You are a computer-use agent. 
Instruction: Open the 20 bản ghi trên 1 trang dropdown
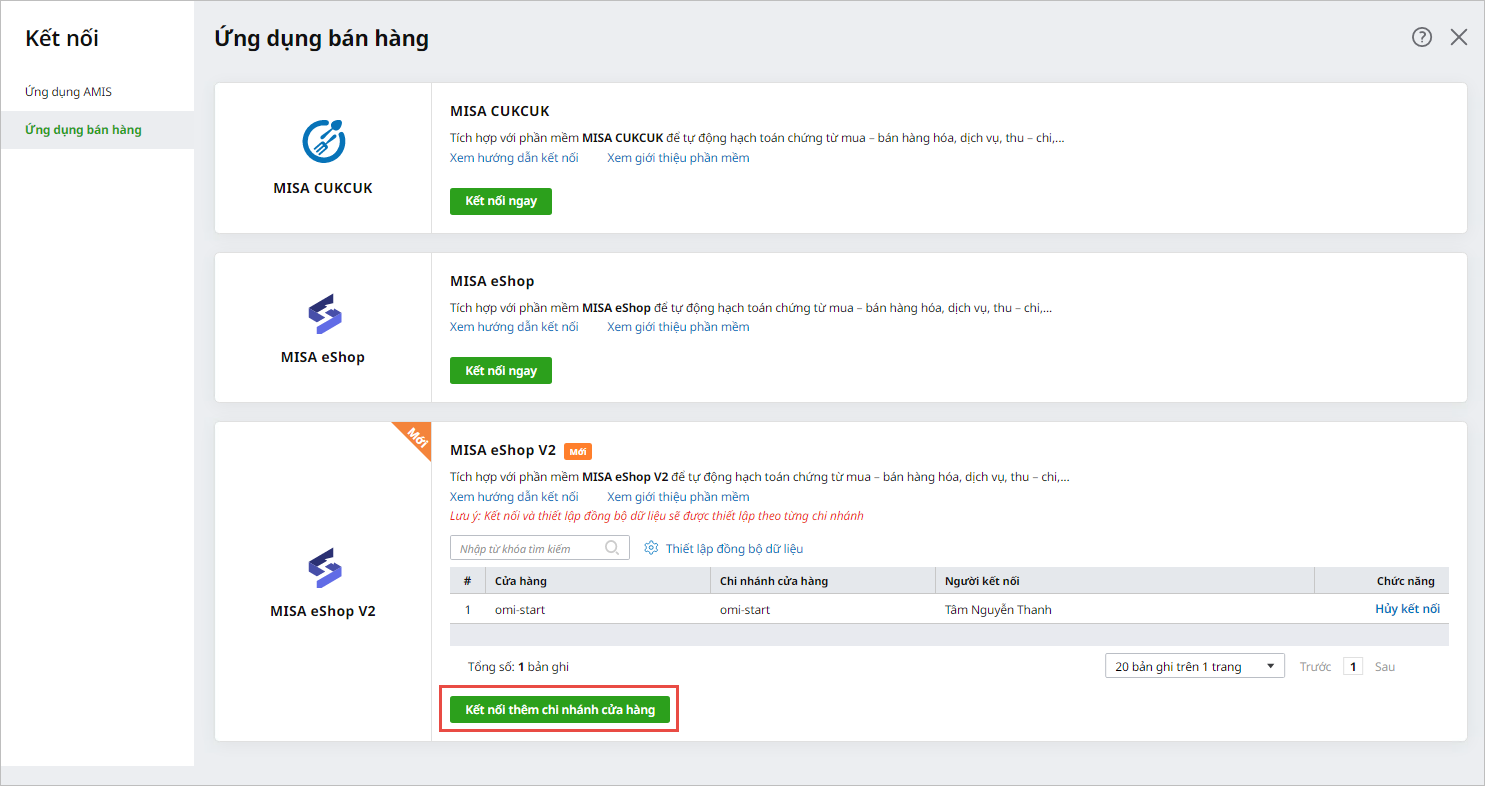coord(1195,667)
